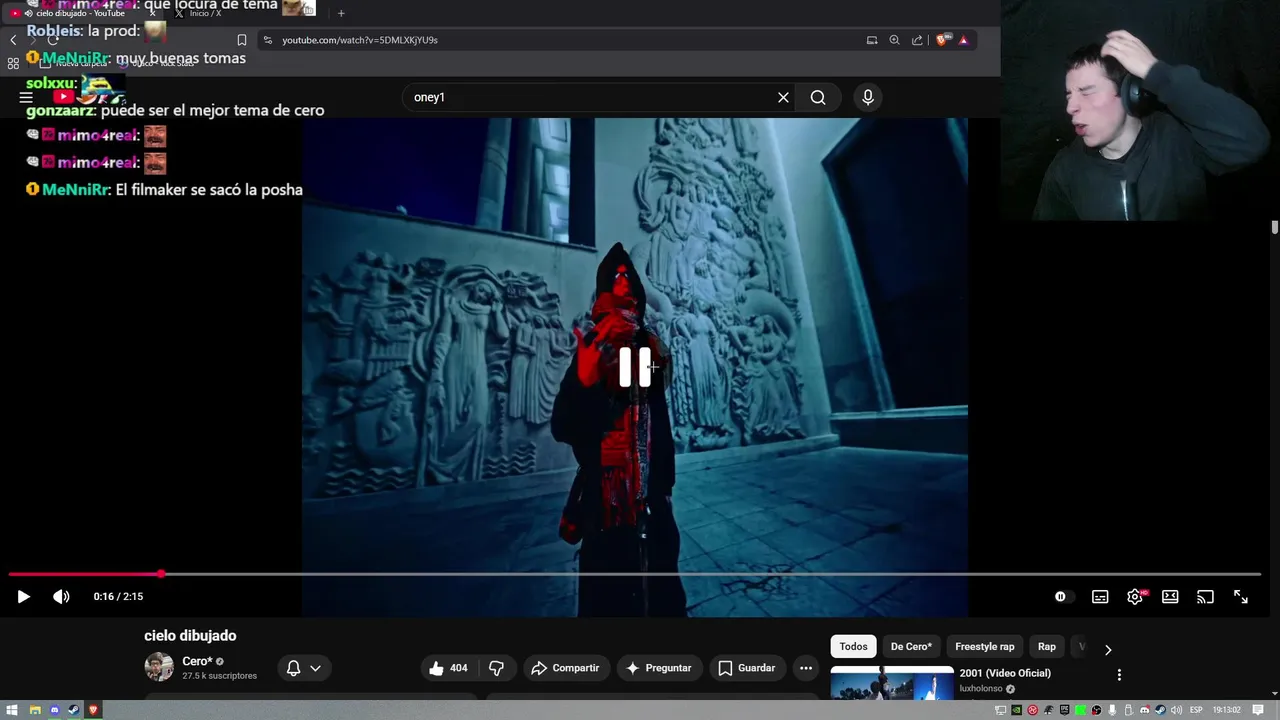Open a new browser tab with plus
Viewport: 1280px width, 720px height.
point(341,13)
